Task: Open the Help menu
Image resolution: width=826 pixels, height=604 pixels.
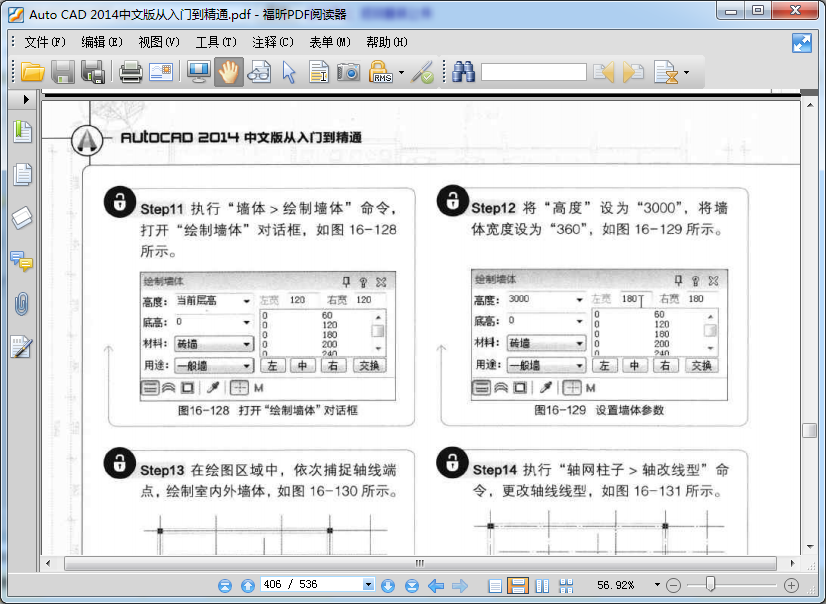Action: (x=387, y=42)
